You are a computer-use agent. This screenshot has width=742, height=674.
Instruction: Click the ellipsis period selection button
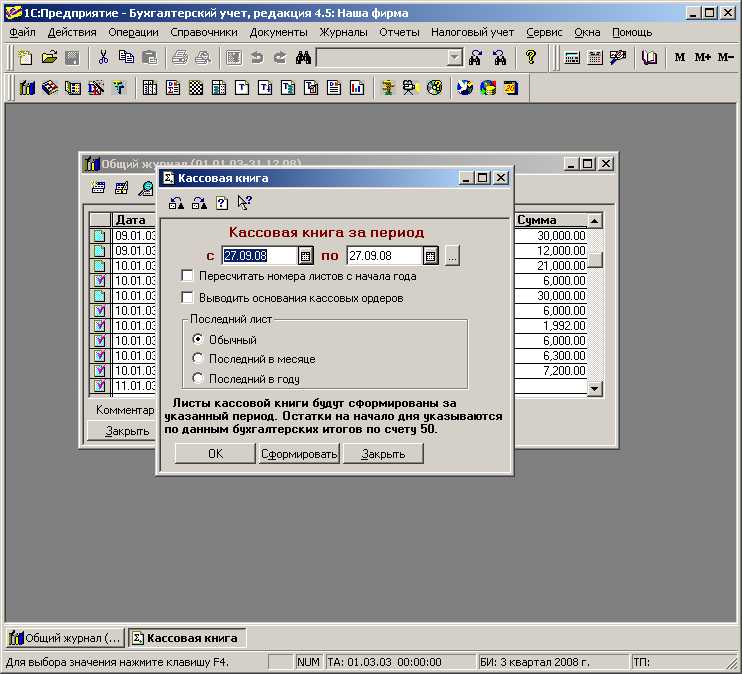click(x=452, y=256)
